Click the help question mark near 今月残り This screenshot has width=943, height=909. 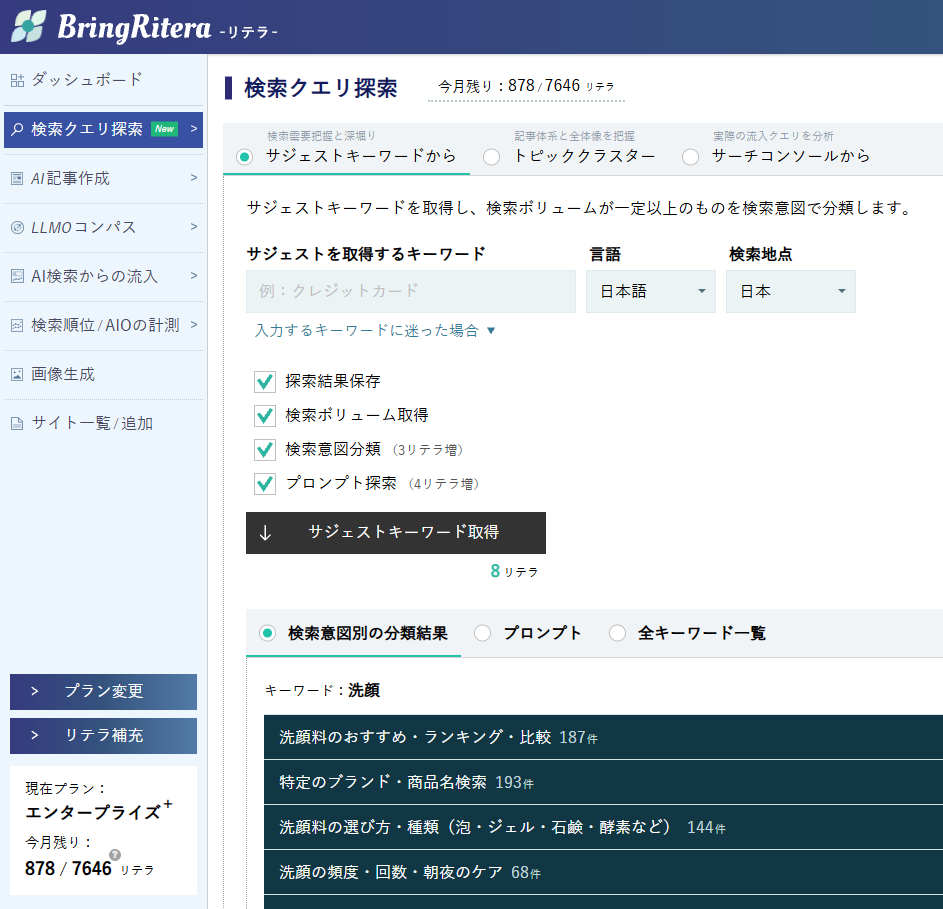[115, 855]
